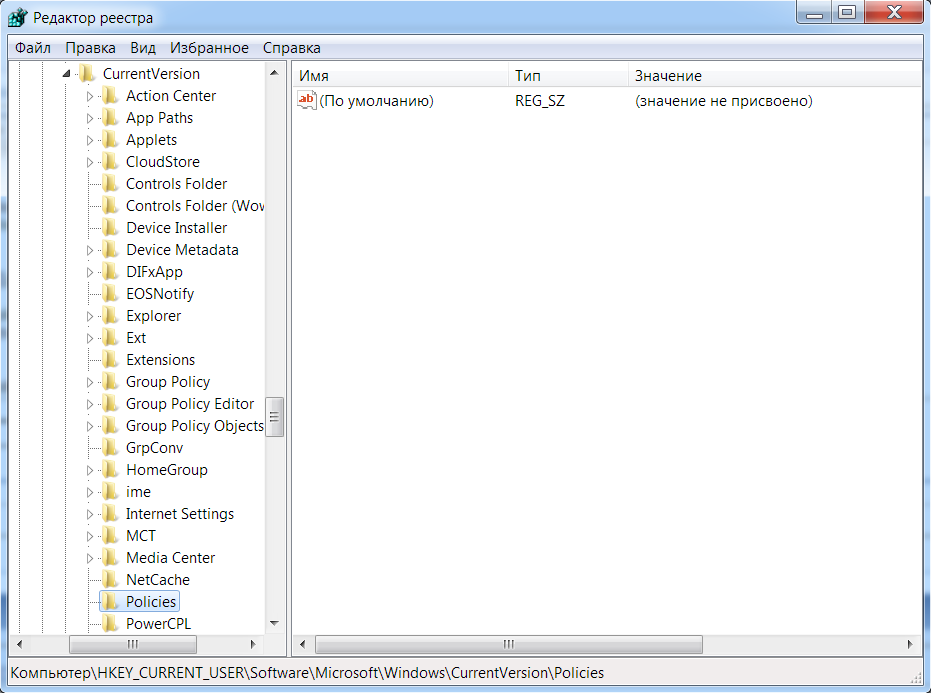Viewport: 931px width, 693px height.
Task: Expand the Group Policy Editor key
Action: pyautogui.click(x=90, y=404)
